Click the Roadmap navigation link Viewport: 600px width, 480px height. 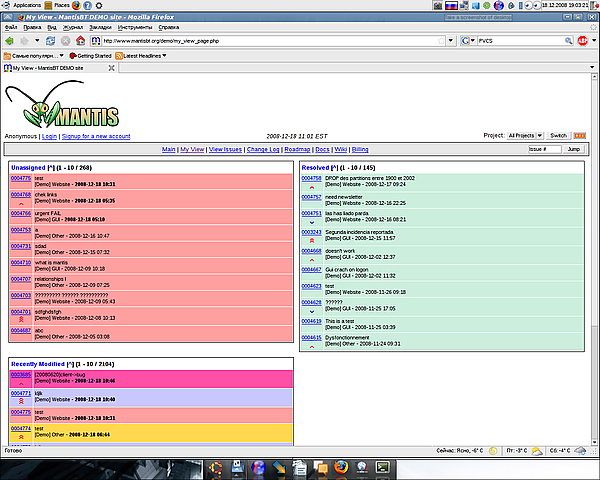click(x=297, y=149)
